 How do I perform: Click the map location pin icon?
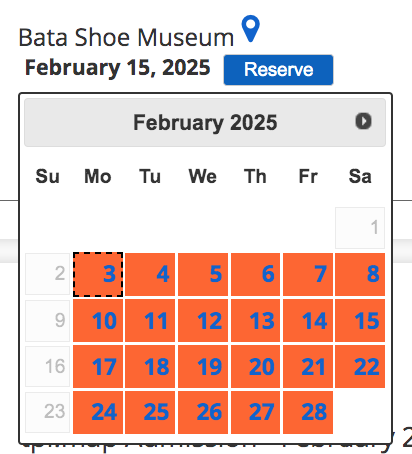pyautogui.click(x=251, y=29)
